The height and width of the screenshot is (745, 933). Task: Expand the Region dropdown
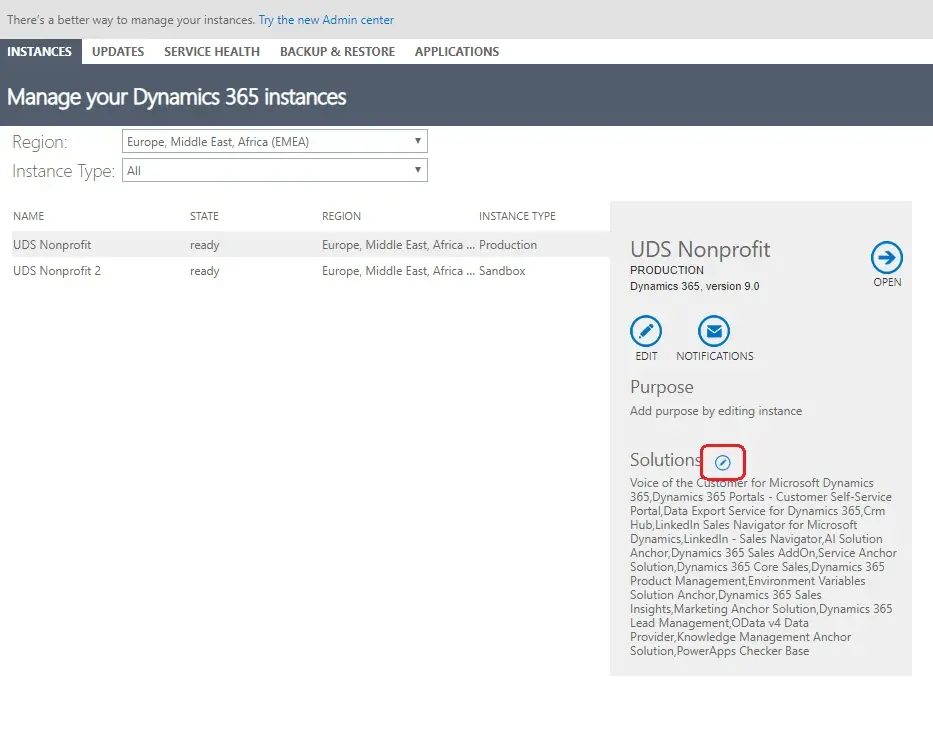(x=274, y=142)
